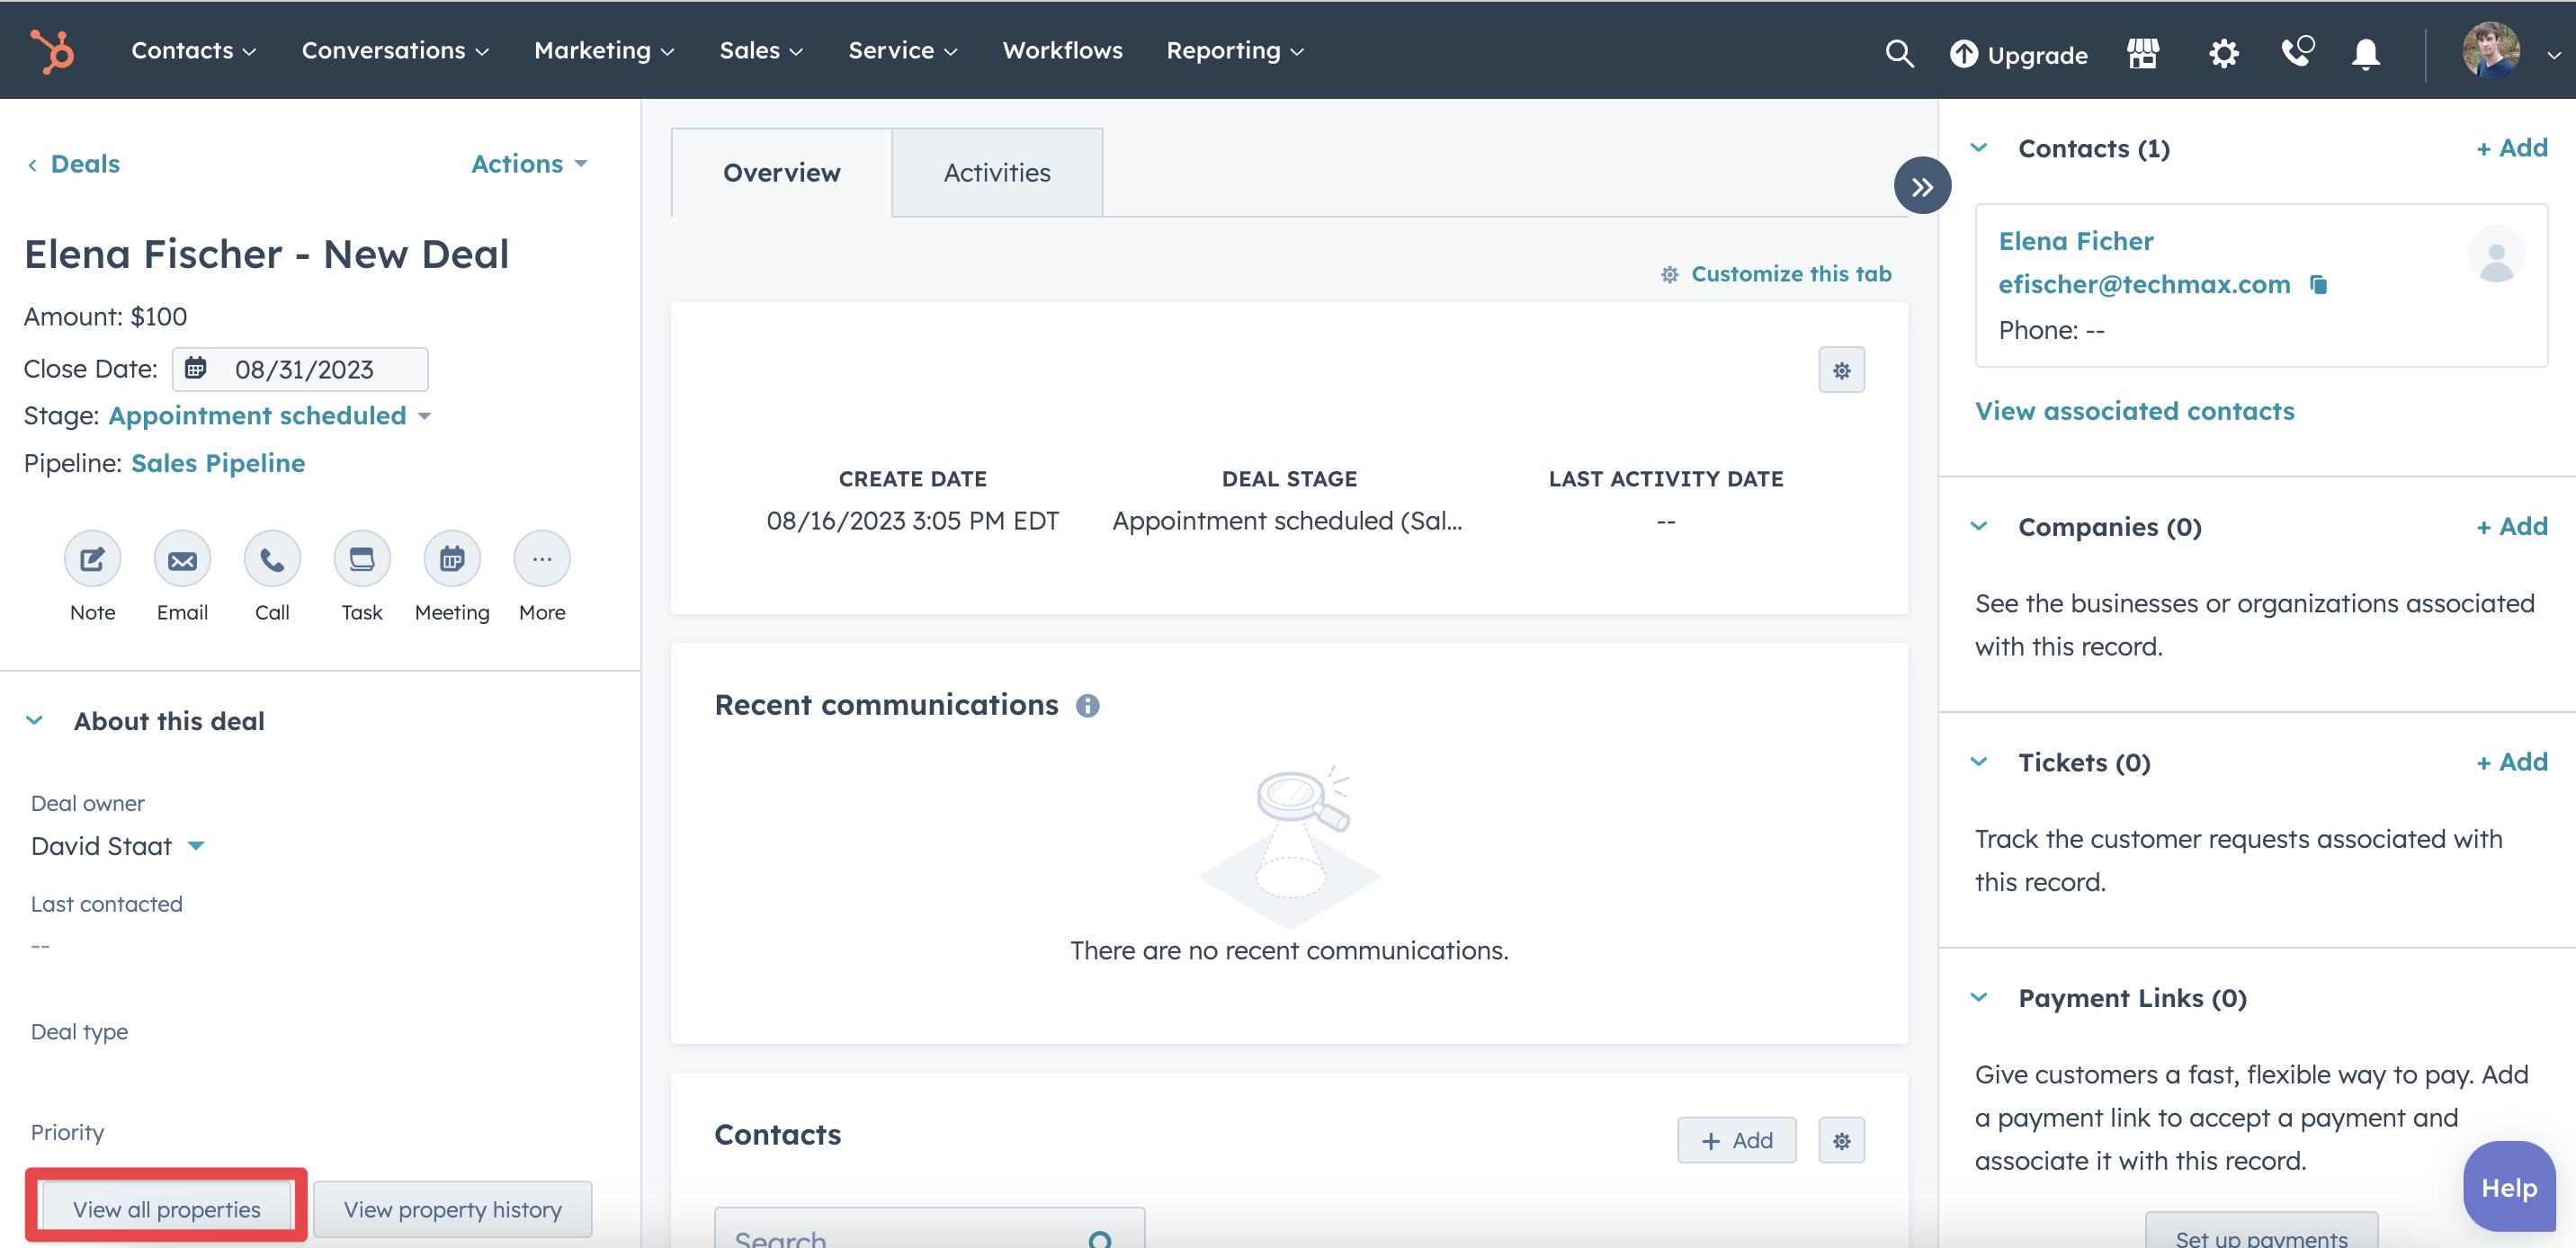Viewport: 2576px width, 1248px height.
Task: Open the Actions dropdown
Action: [529, 164]
